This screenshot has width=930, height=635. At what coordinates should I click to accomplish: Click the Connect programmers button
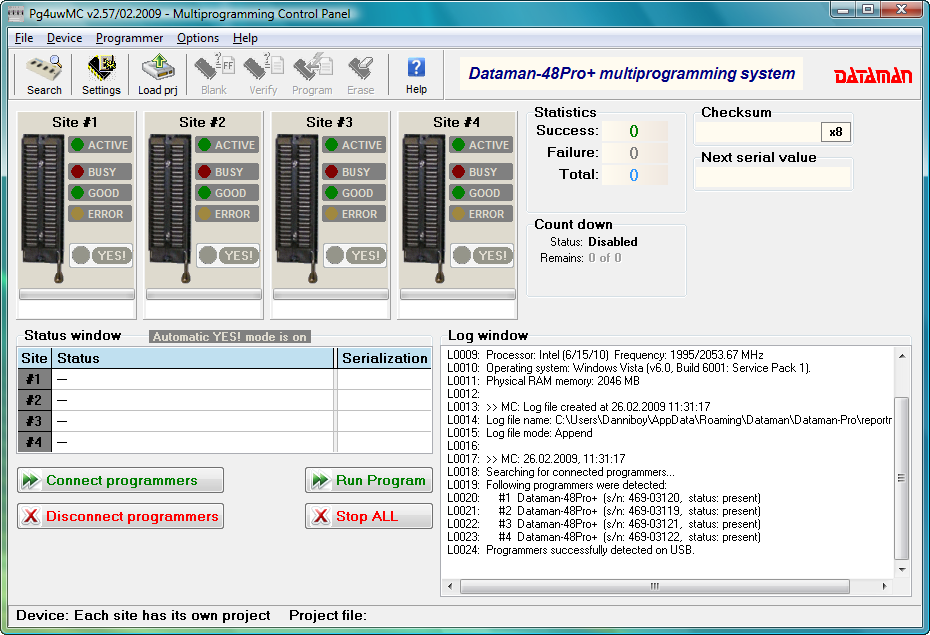pos(120,480)
